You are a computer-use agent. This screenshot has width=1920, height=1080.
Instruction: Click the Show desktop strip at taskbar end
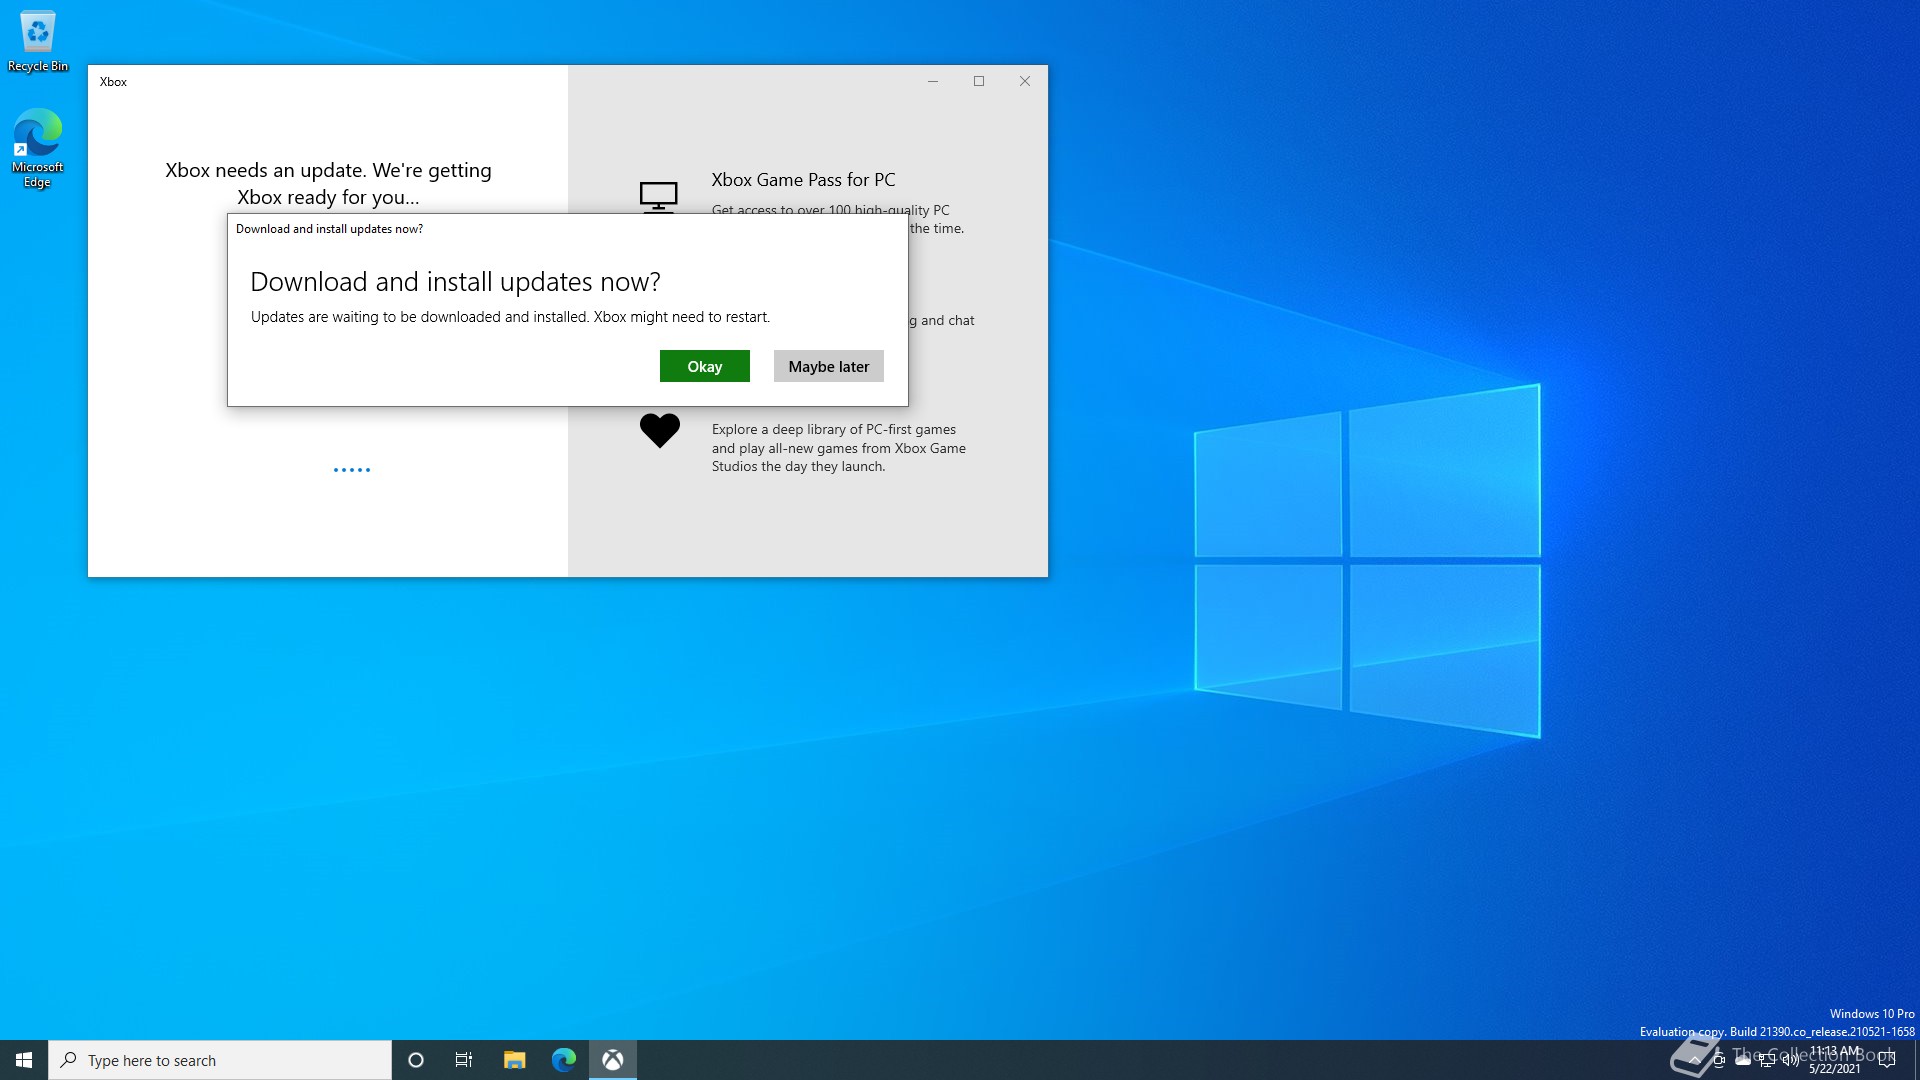point(1916,1060)
